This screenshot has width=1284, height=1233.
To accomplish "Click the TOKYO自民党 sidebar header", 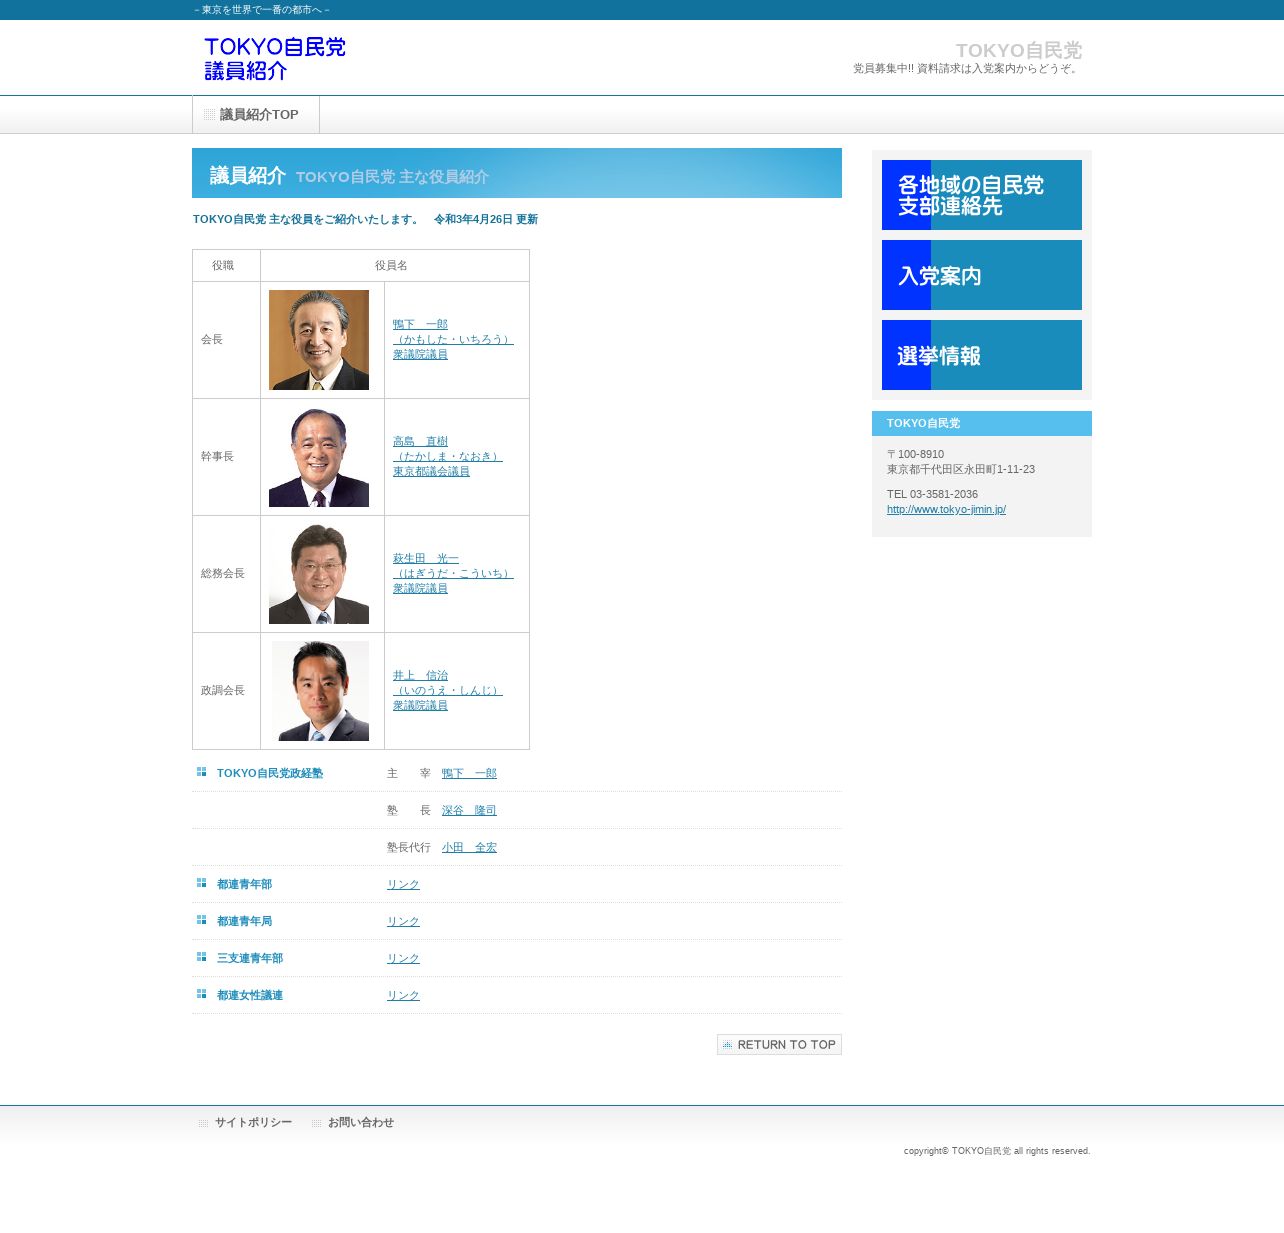I will [x=982, y=423].
